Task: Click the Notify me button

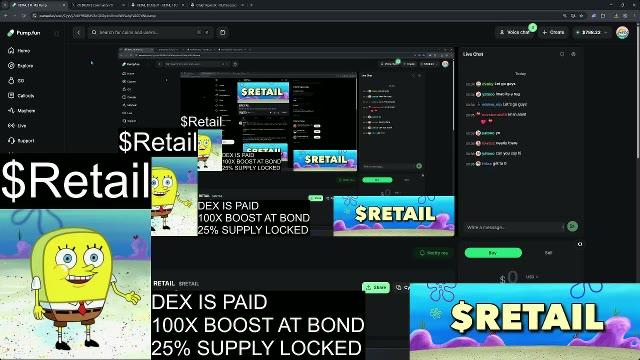Action: pyautogui.click(x=433, y=253)
